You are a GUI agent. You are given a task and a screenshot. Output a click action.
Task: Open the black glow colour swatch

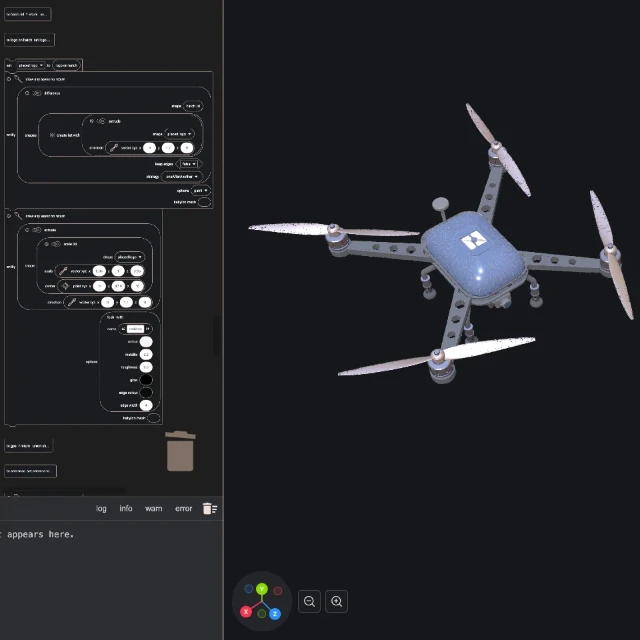click(146, 380)
